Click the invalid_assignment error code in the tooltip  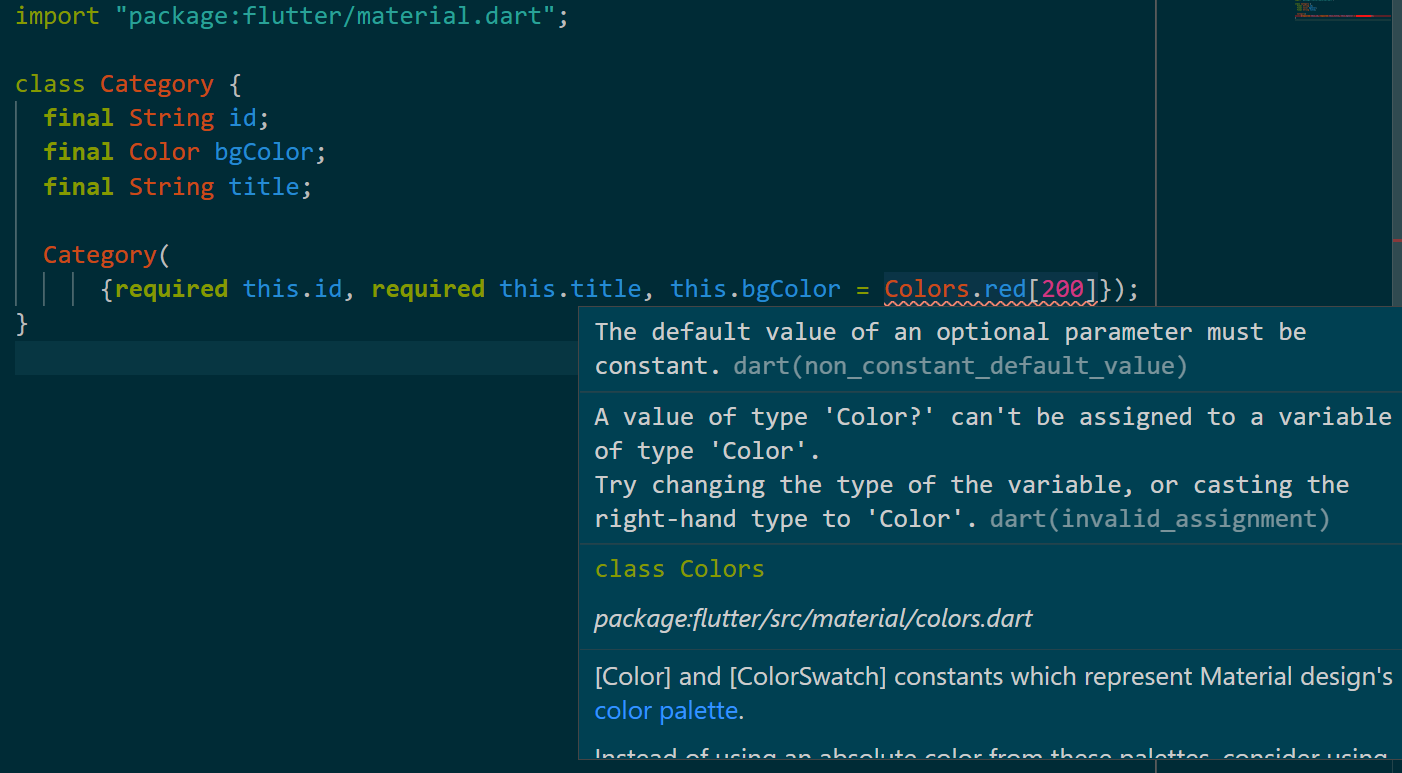tap(1160, 519)
